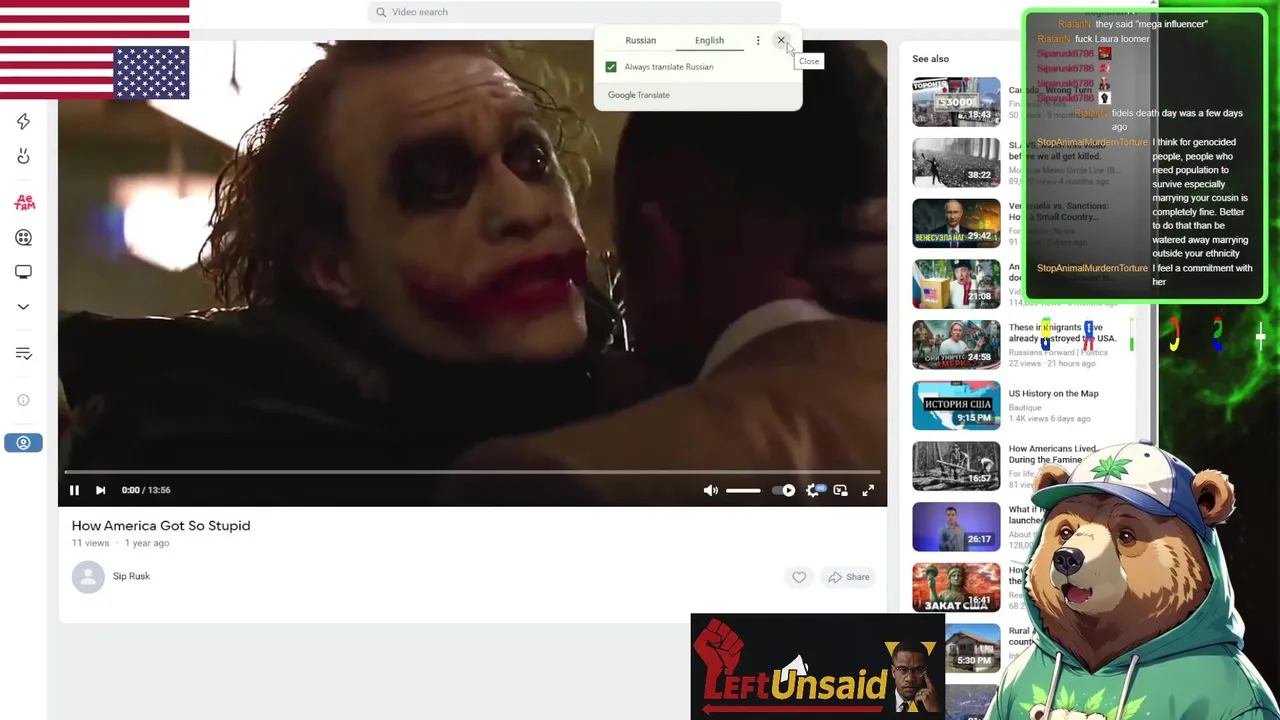Viewport: 1280px width, 720px height.
Task: Adjust the volume slider
Action: click(x=743, y=490)
